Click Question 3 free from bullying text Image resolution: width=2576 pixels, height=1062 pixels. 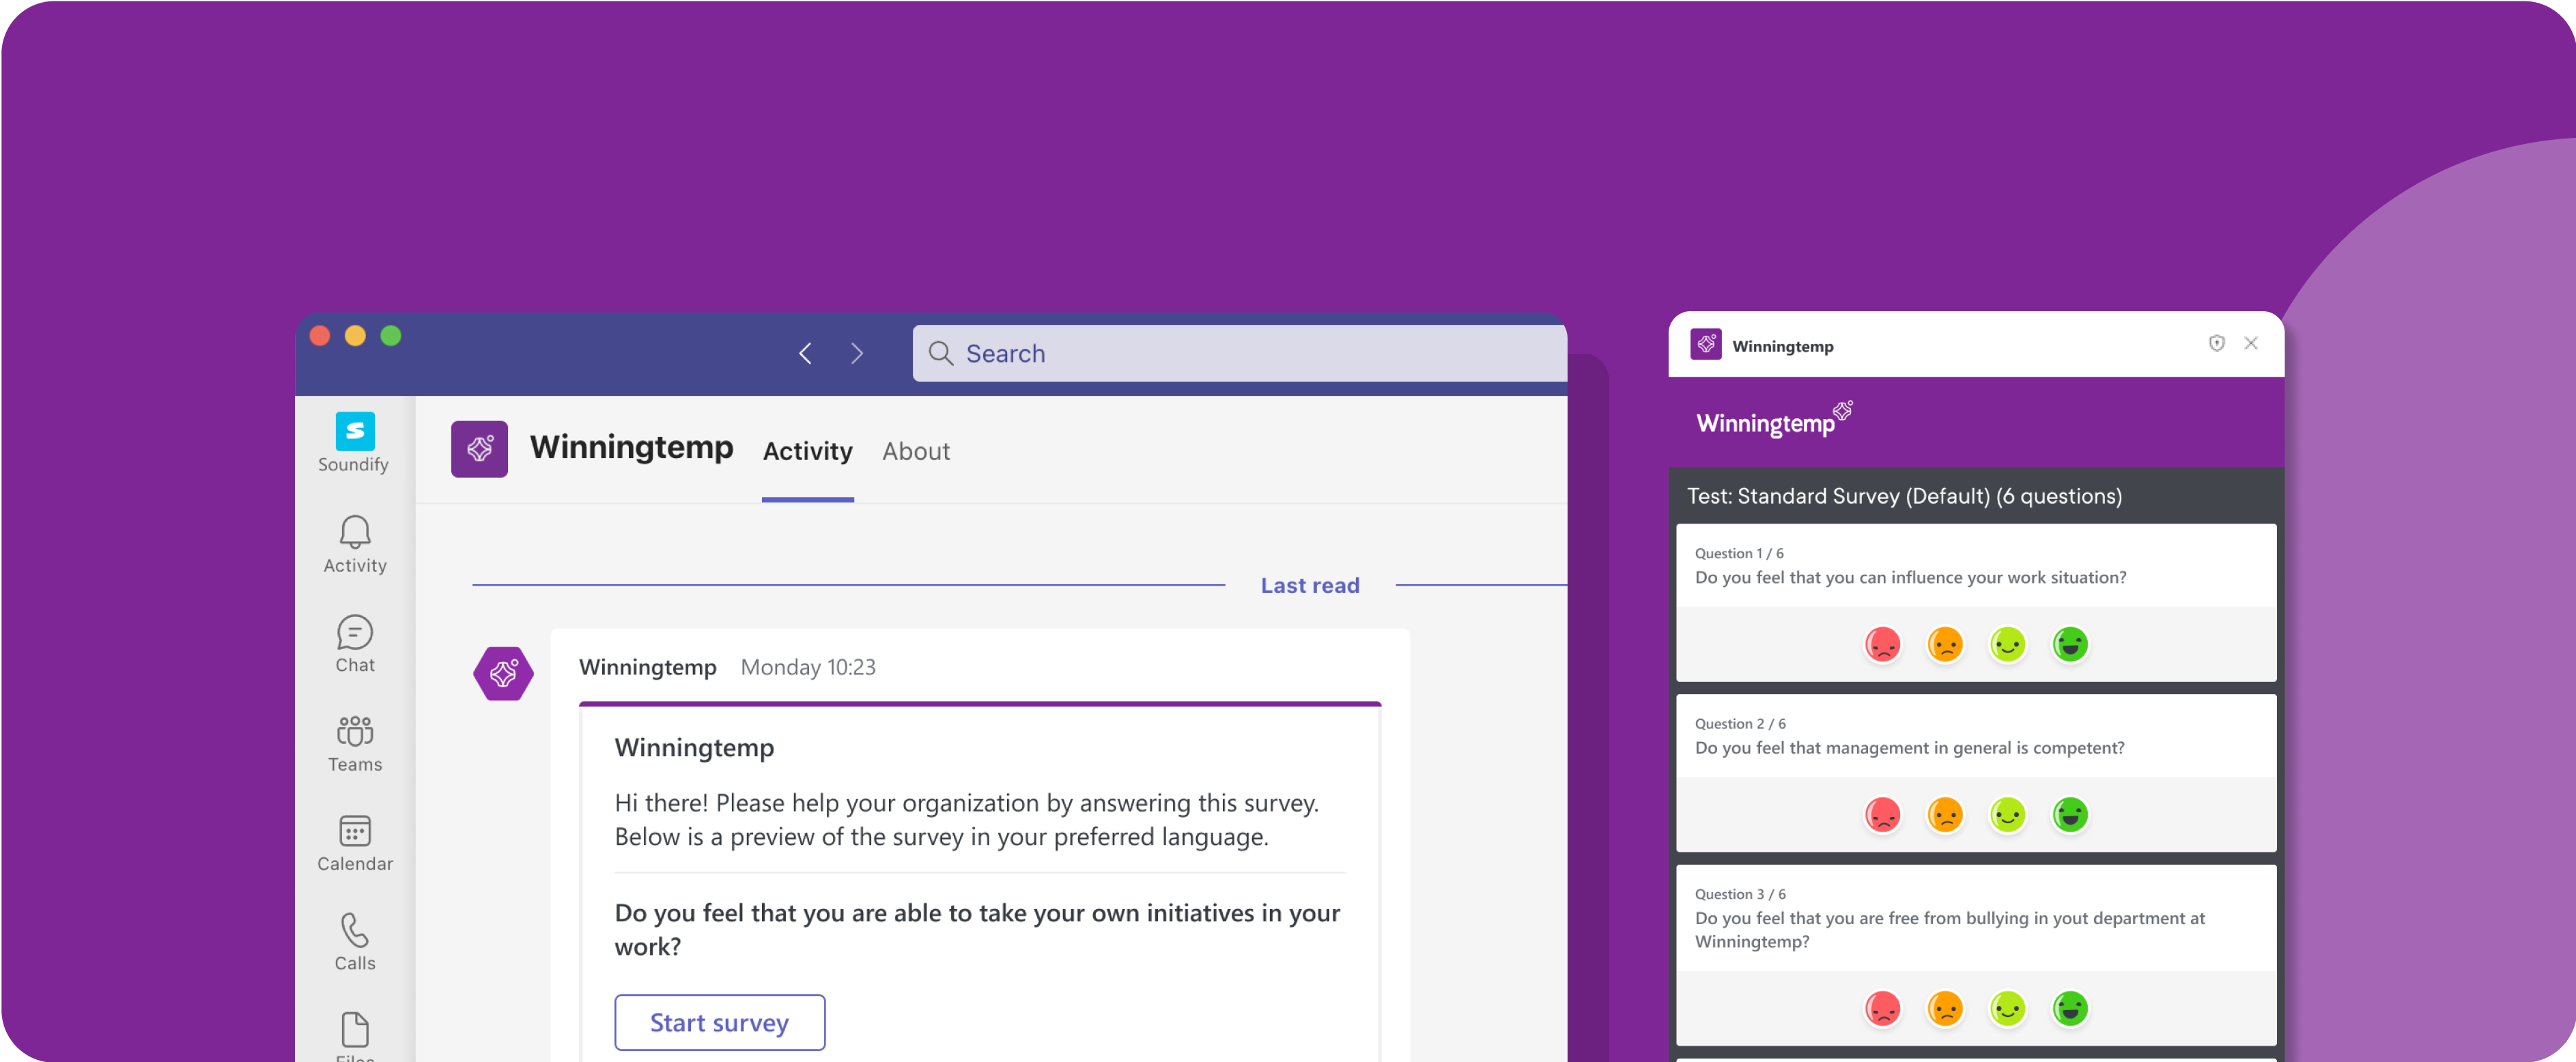(x=1949, y=930)
